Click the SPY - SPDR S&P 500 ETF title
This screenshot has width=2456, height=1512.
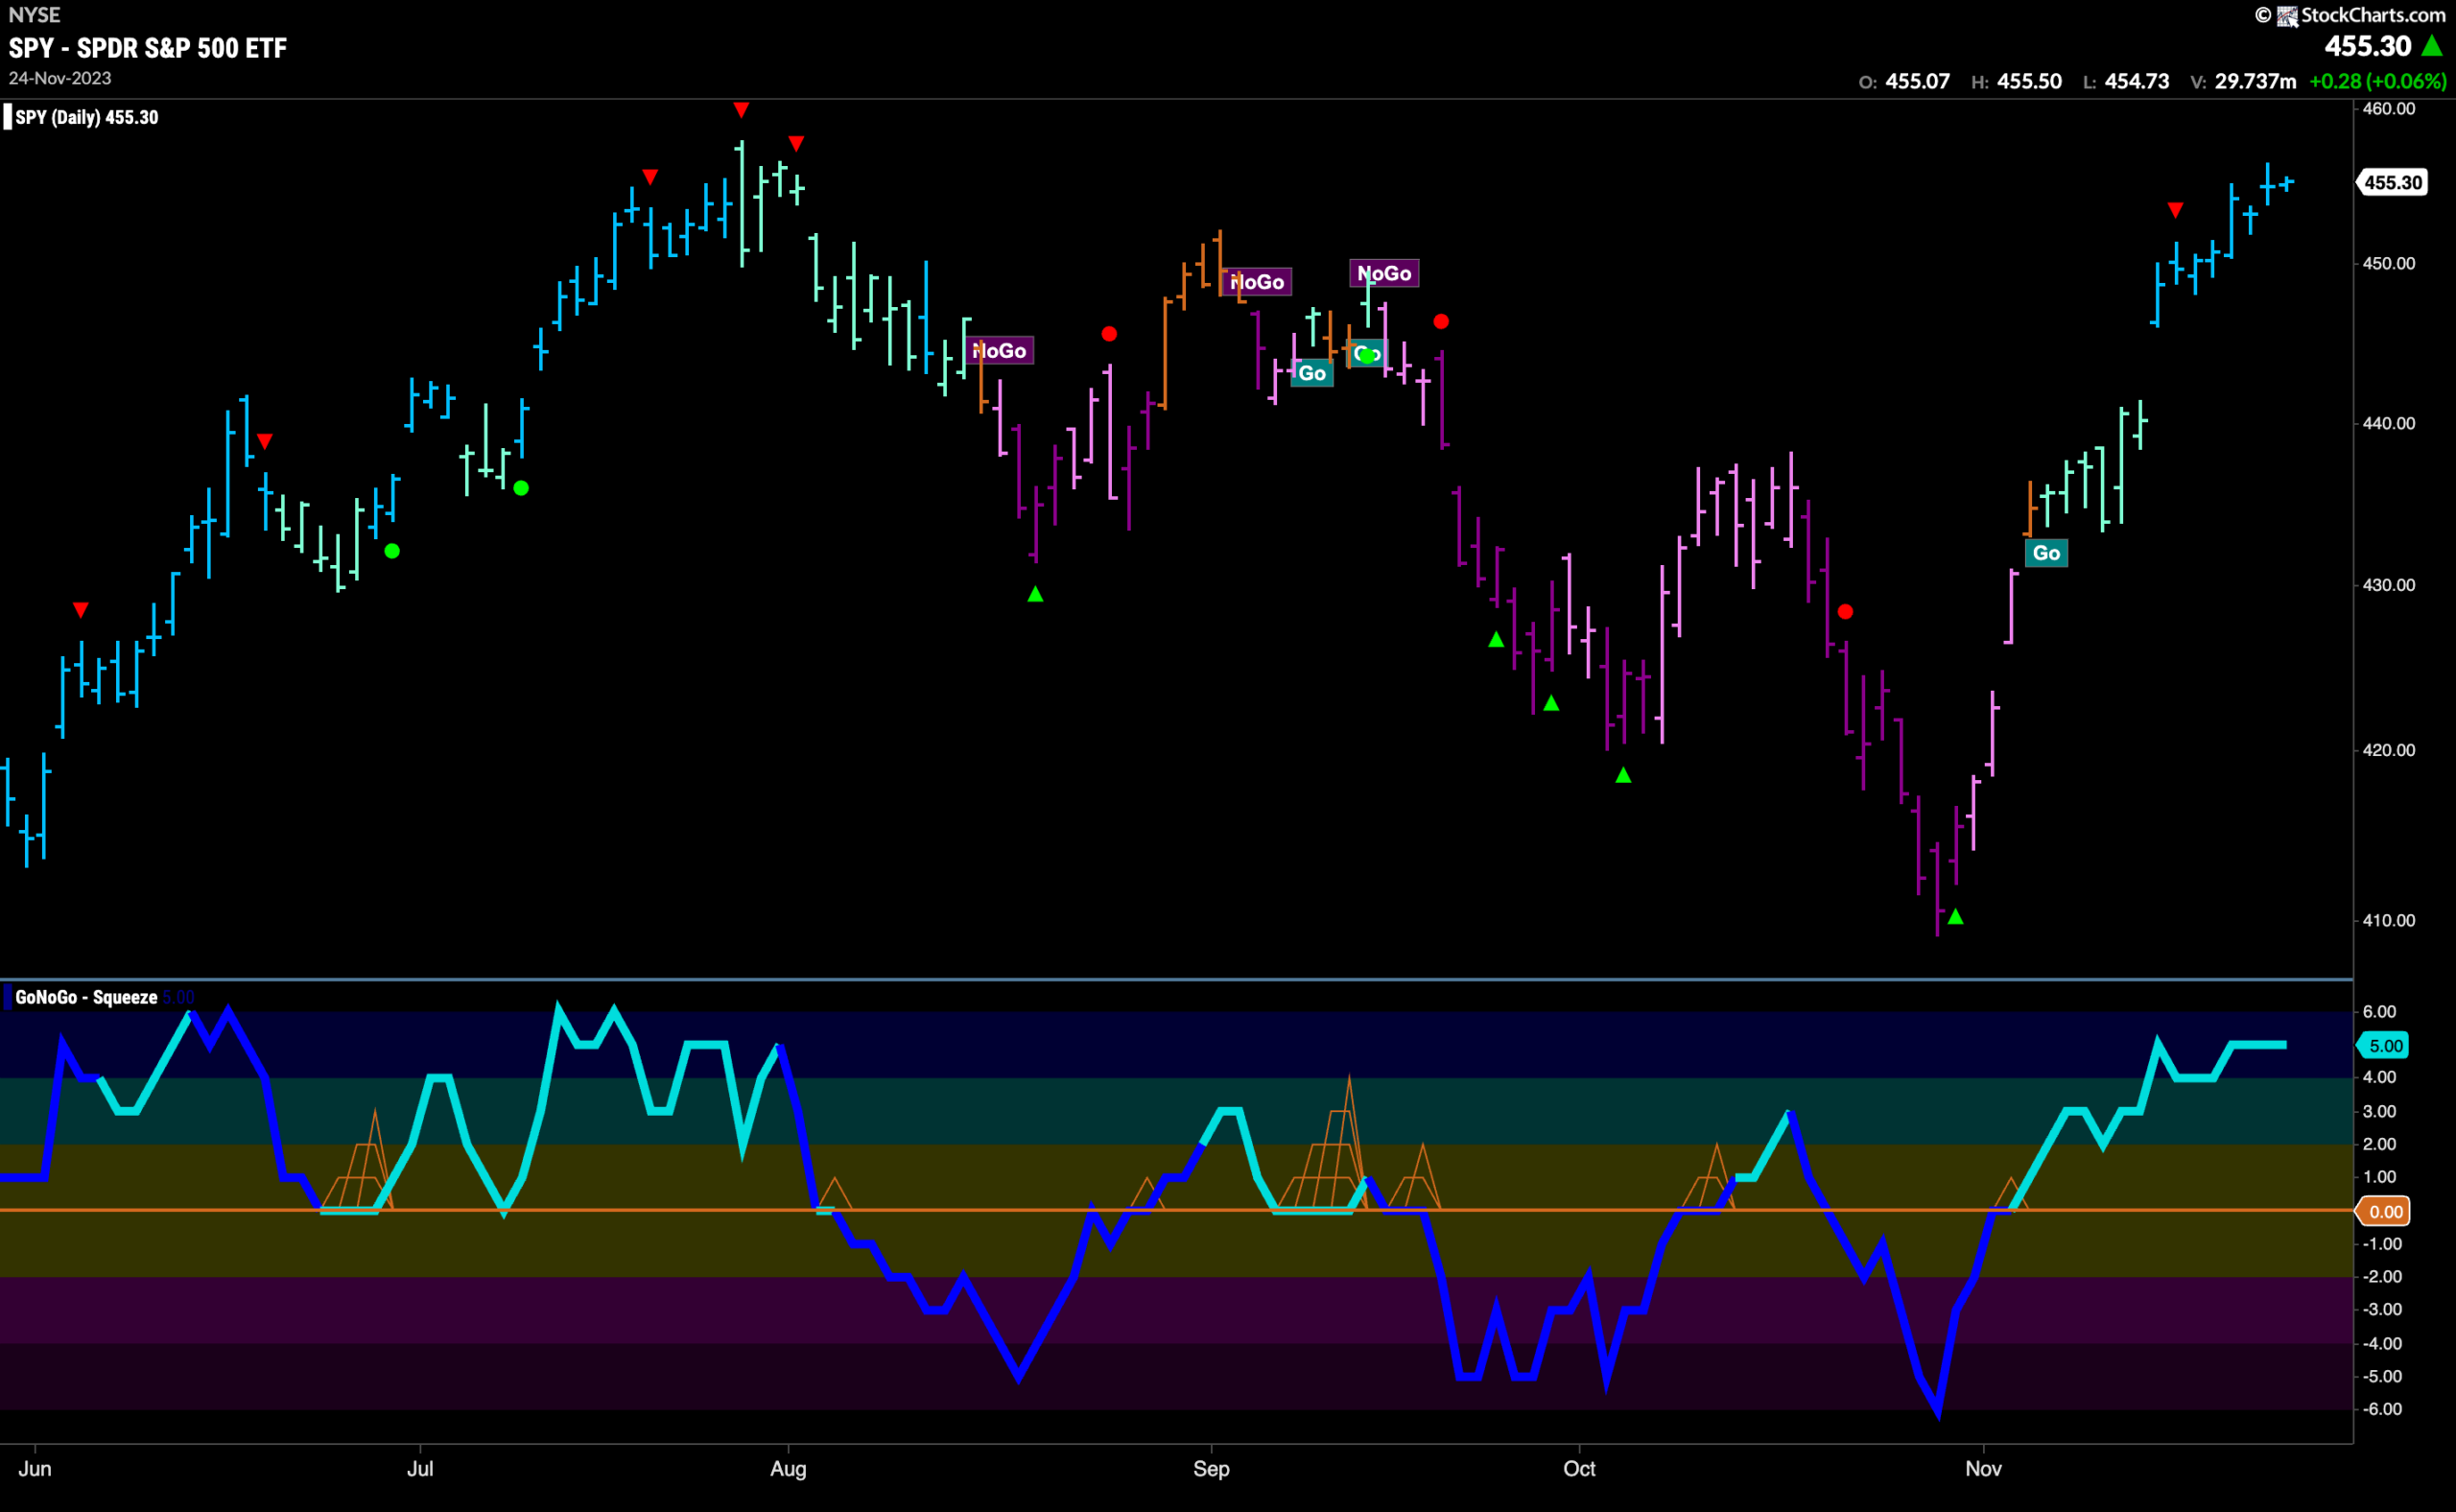click(148, 48)
